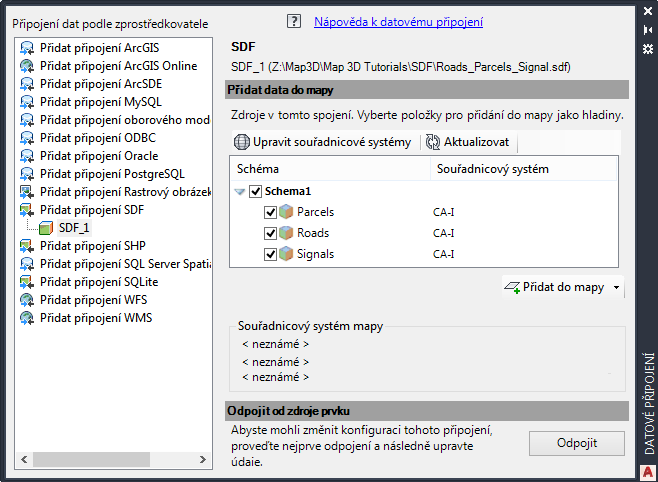Click the WMS connection icon

27,318
